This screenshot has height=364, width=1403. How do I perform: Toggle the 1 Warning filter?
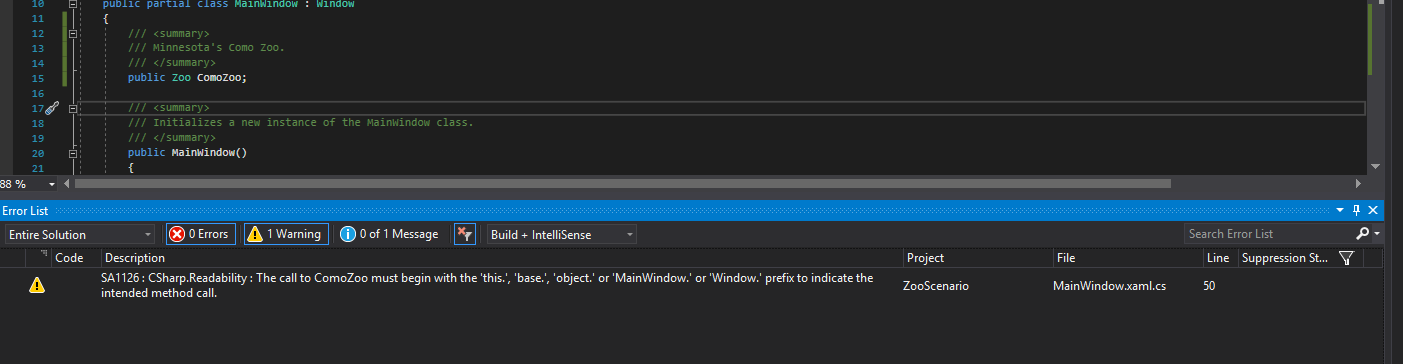coord(286,234)
